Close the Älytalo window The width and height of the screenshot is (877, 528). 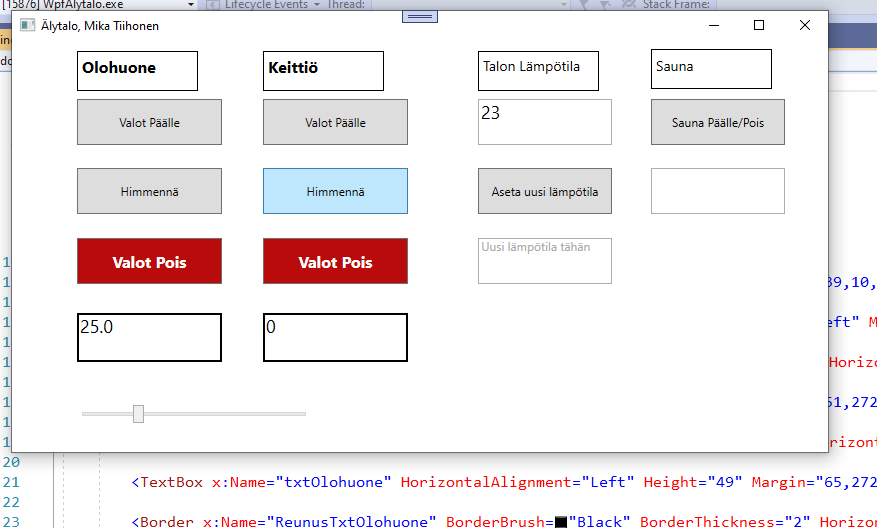point(805,25)
